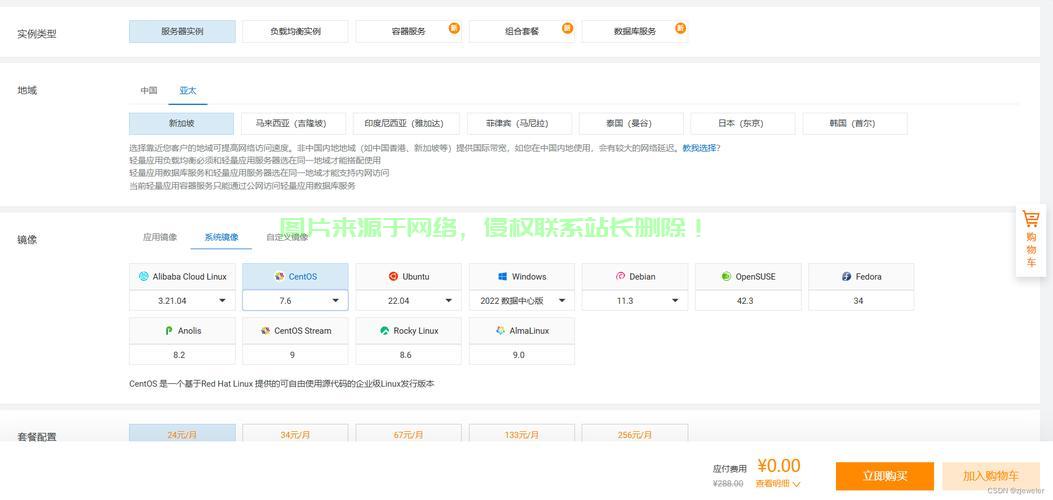Screen dimensions: 1053x500
Task: Click the new badge on 容器服务
Action: click(454, 28)
